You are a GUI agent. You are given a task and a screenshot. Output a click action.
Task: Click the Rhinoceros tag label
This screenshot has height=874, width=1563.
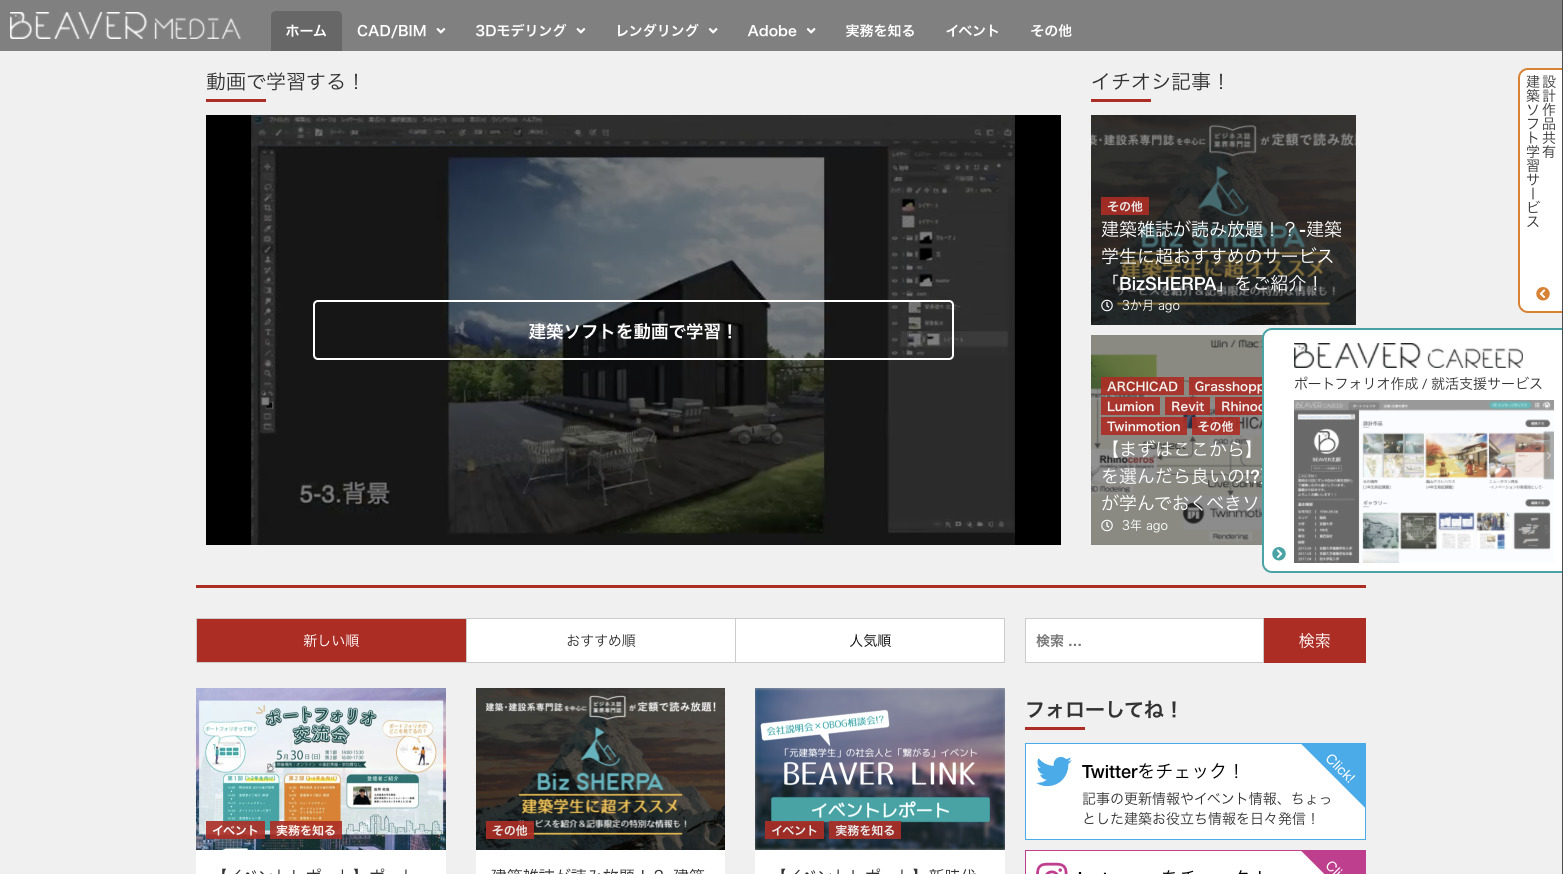tap(1240, 406)
